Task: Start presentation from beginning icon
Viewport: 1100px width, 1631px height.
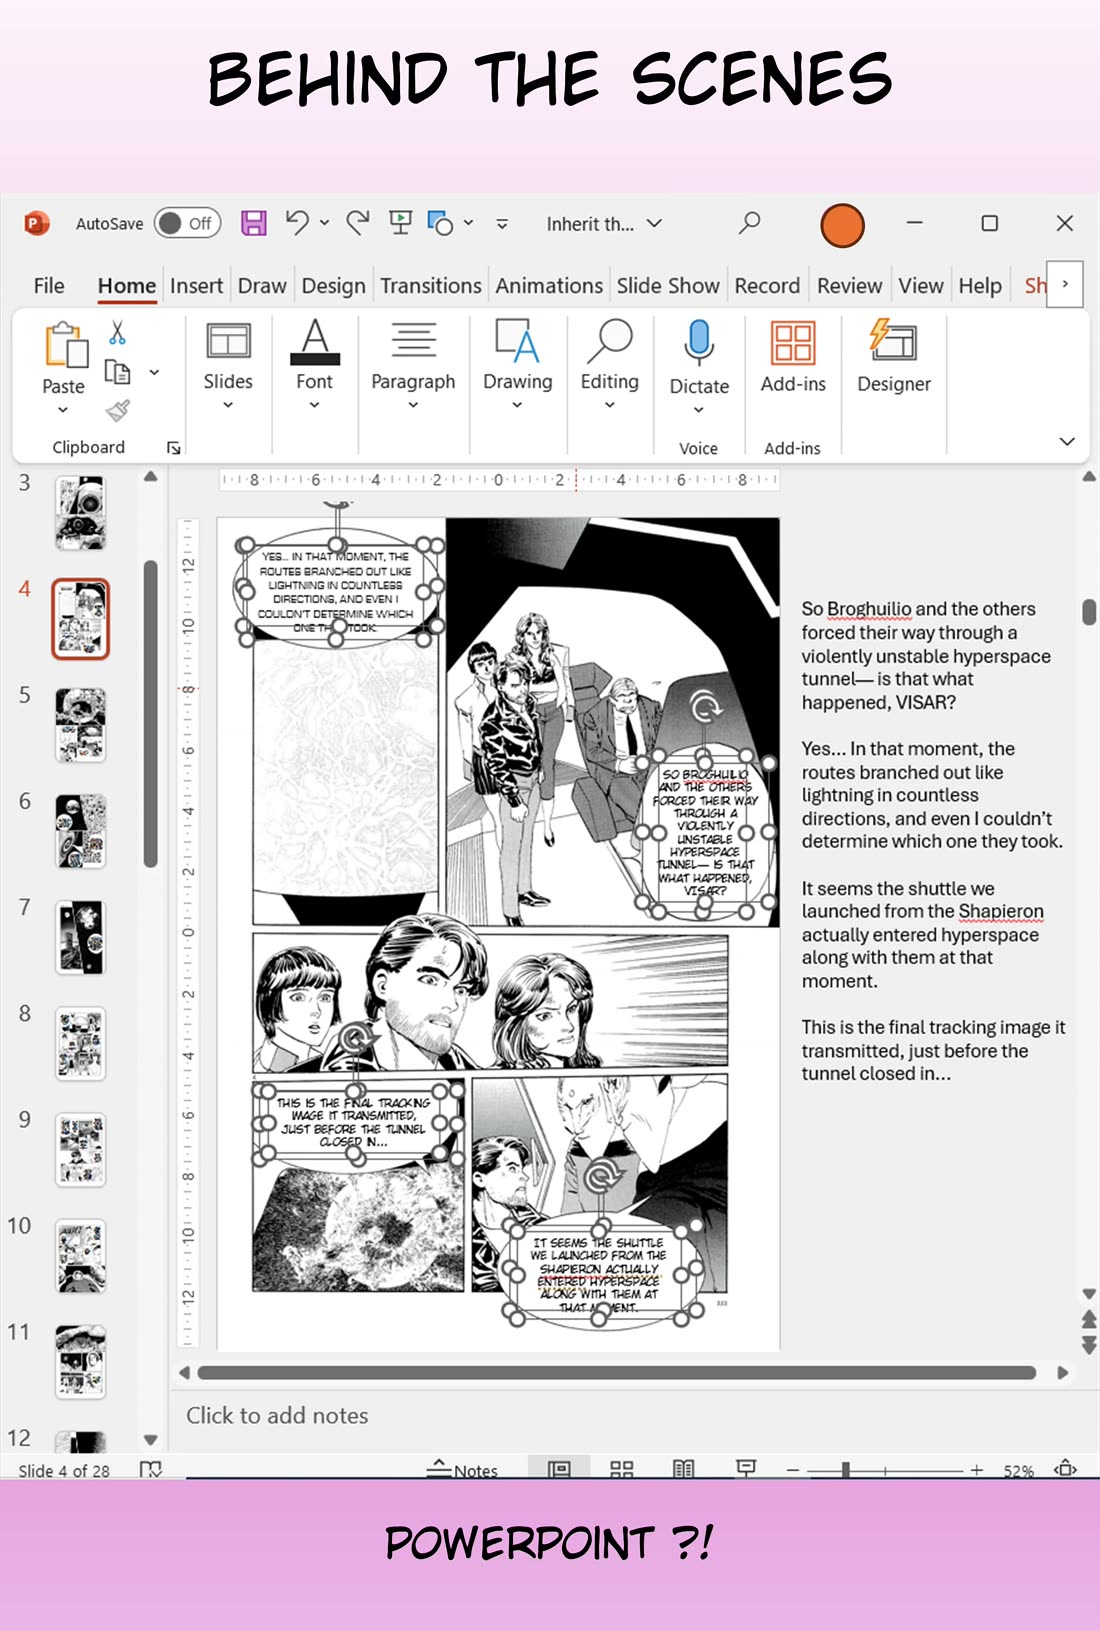Action: pyautogui.click(x=401, y=222)
